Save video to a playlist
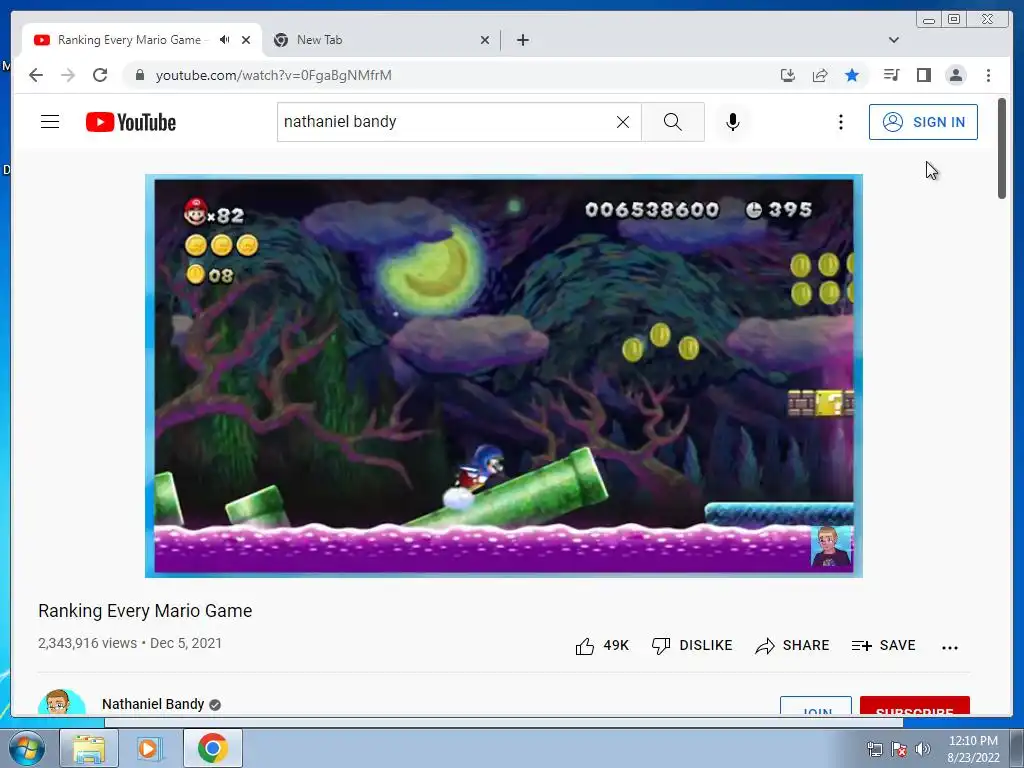Screen dimensions: 1024x768 click(884, 646)
